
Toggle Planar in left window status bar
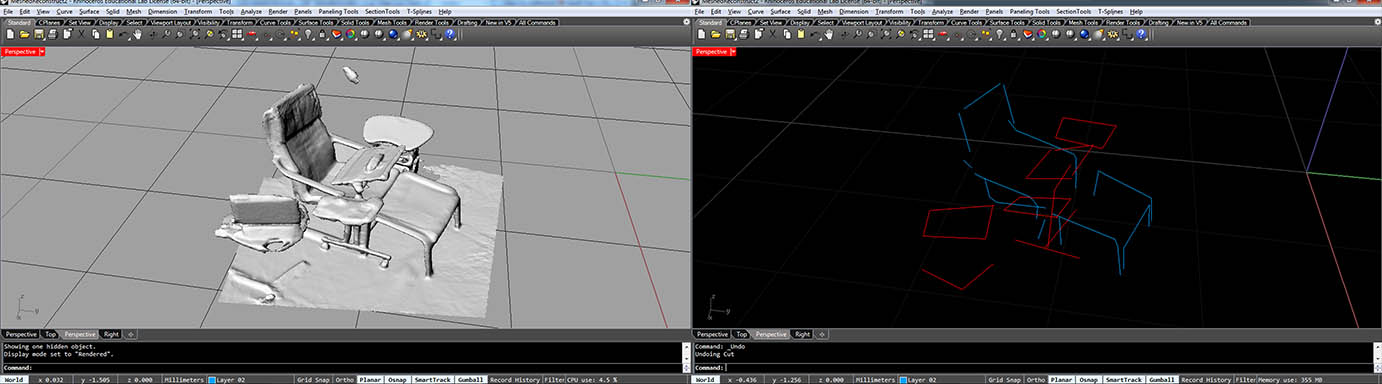369,379
